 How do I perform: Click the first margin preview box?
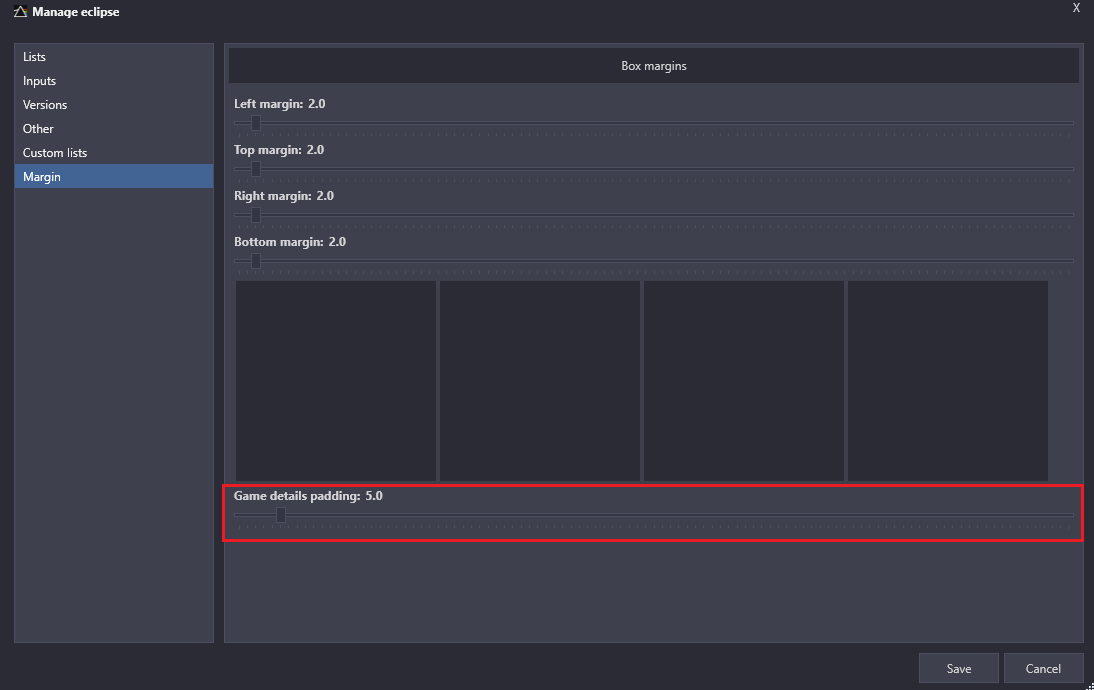pyautogui.click(x=336, y=380)
